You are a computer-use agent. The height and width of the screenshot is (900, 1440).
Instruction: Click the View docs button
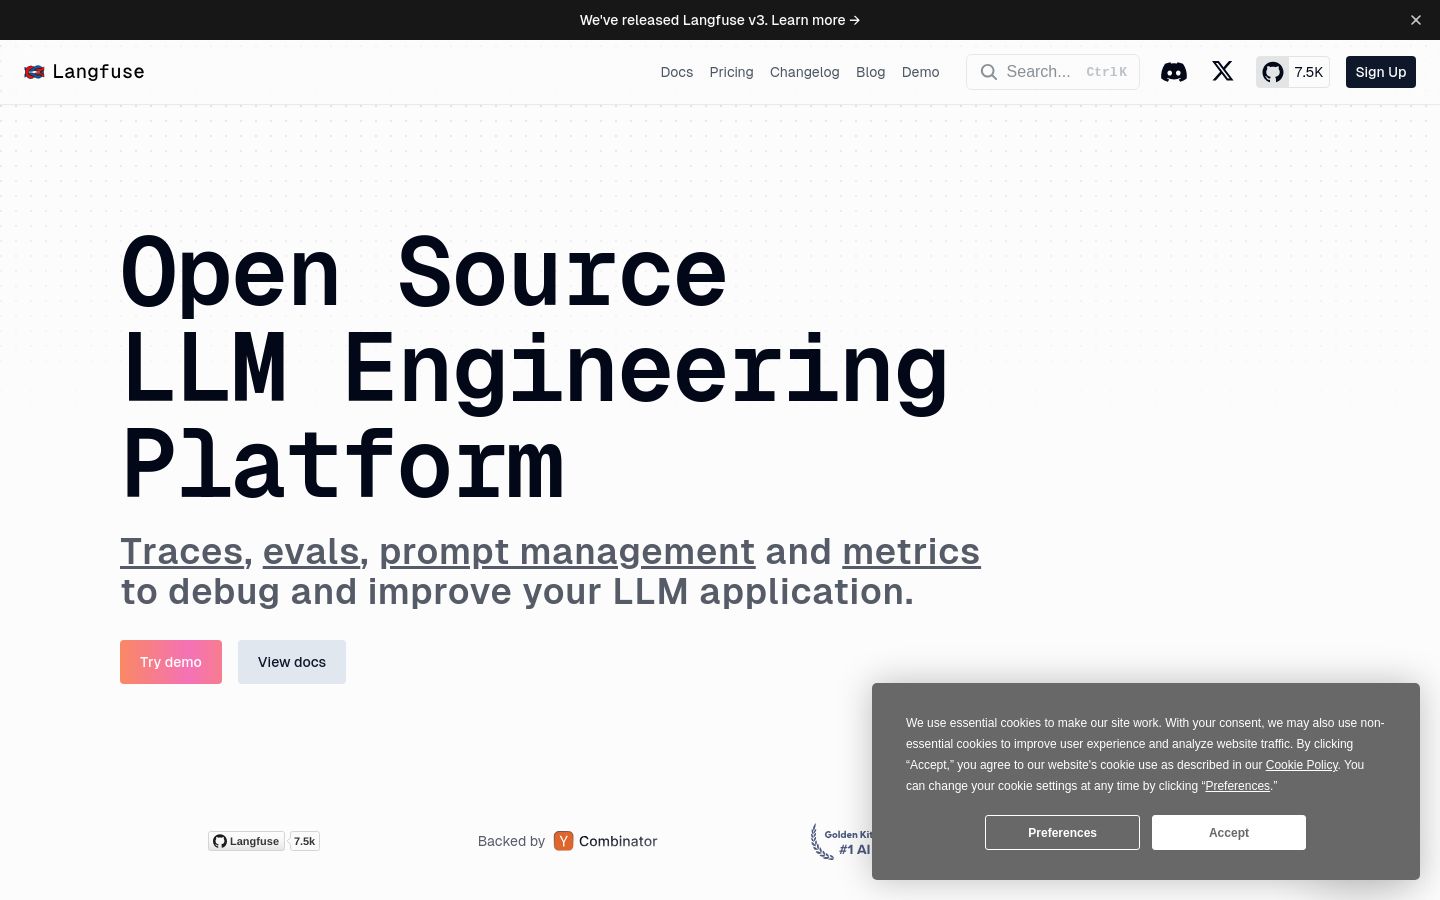(292, 662)
